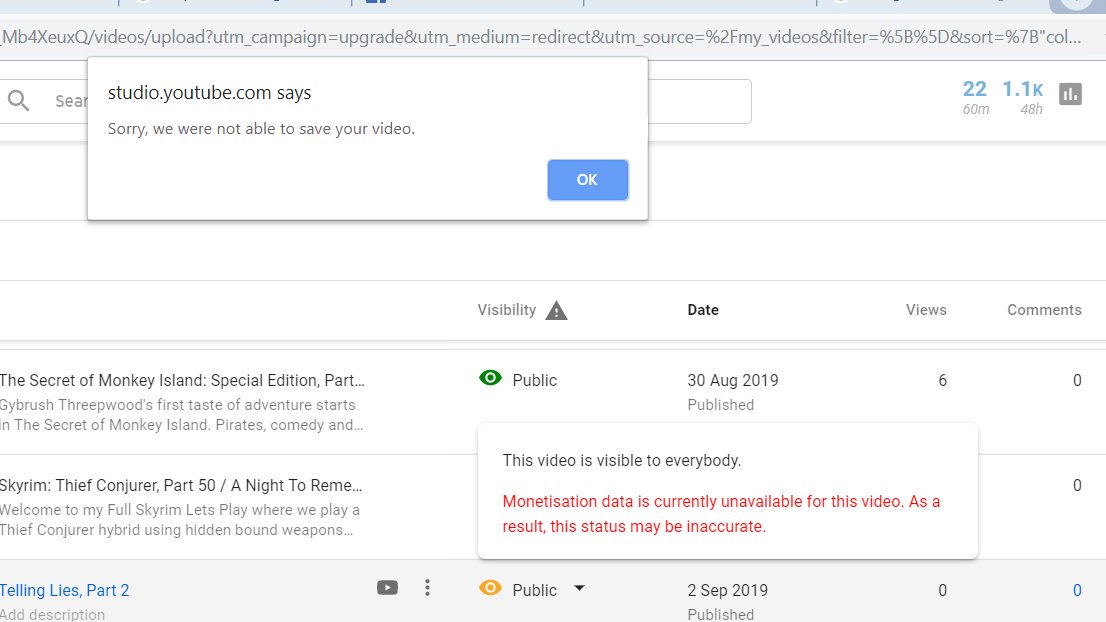This screenshot has width=1106, height=622.
Task: Click 'Sorry, we were not able to save' message
Action: [x=261, y=128]
